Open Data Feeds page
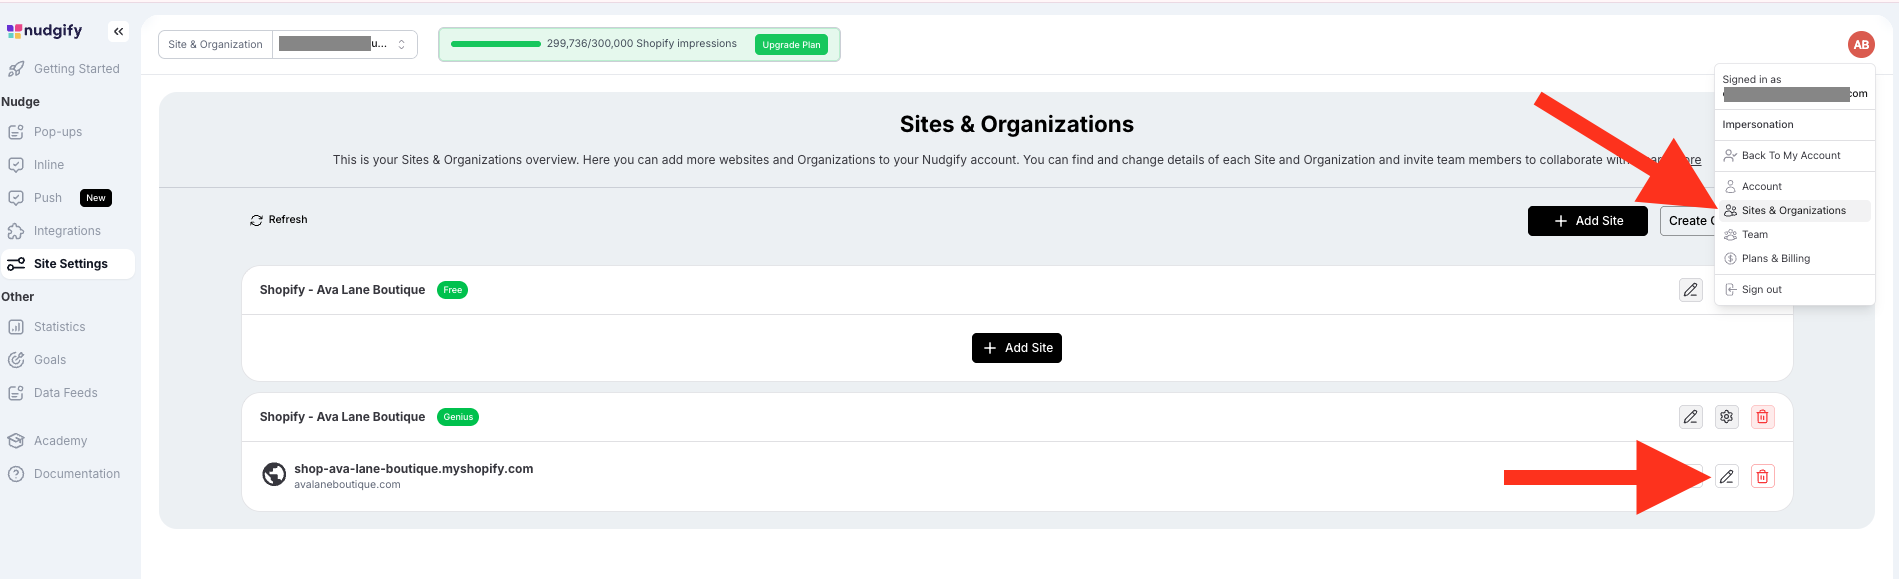Image resolution: width=1899 pixels, height=579 pixels. click(67, 393)
